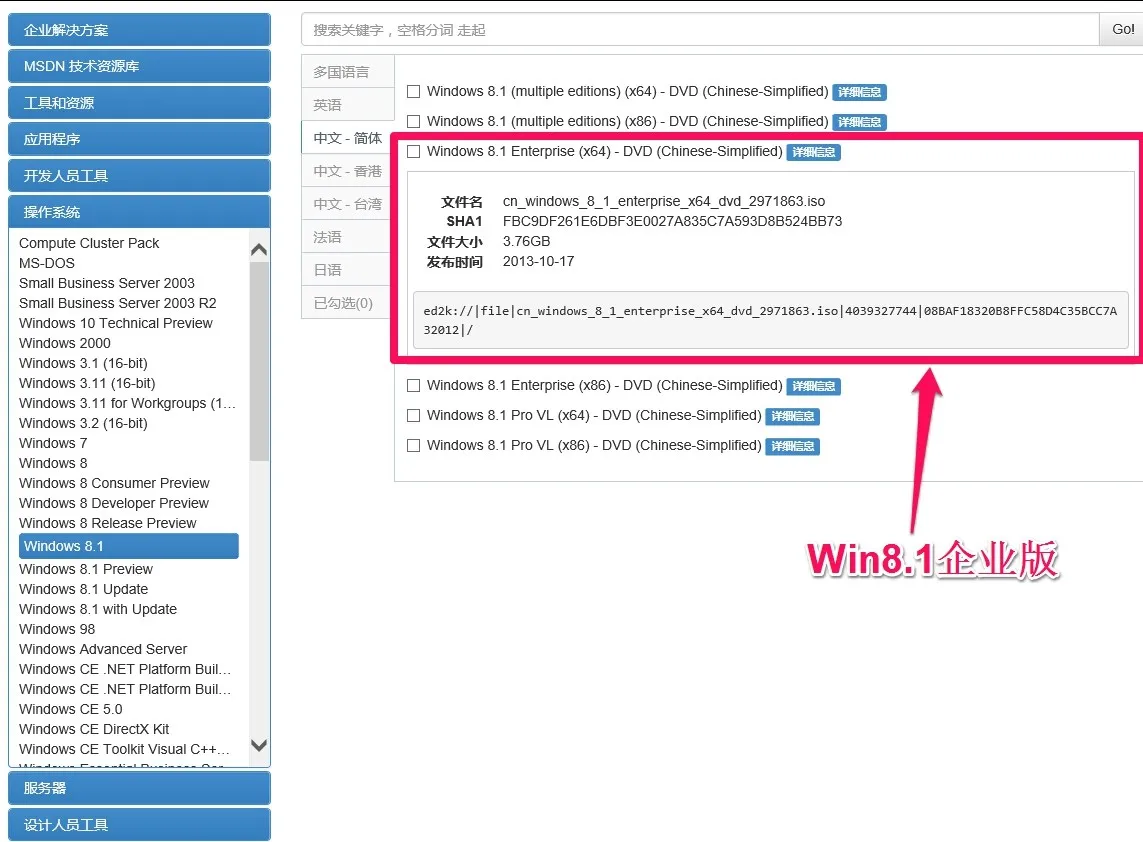
Task: Tick the Windows 8.1 Pro VL (x86) checkbox
Action: (x=413, y=445)
